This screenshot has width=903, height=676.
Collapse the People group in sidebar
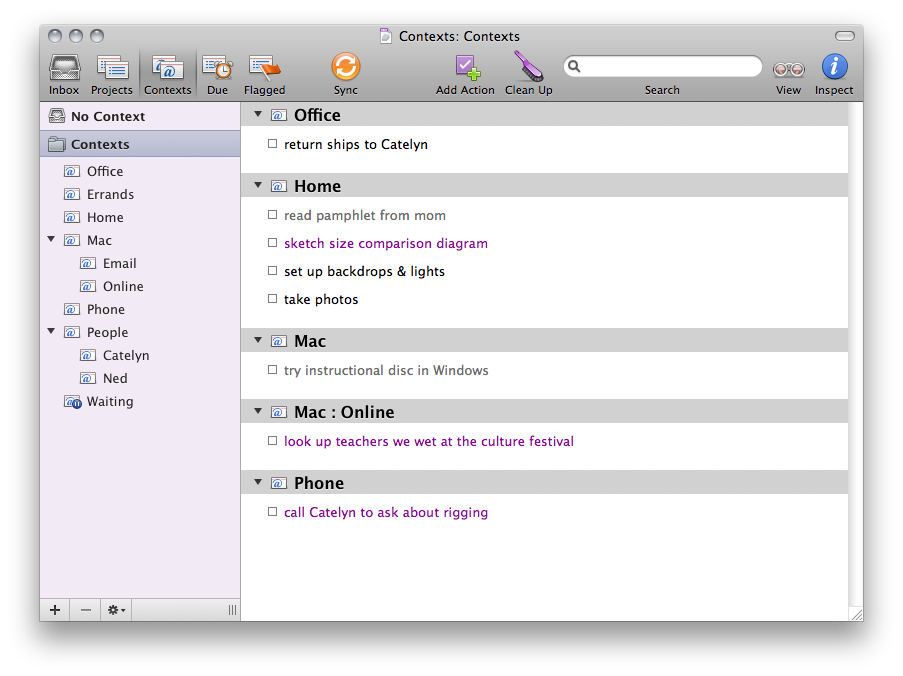[x=51, y=332]
